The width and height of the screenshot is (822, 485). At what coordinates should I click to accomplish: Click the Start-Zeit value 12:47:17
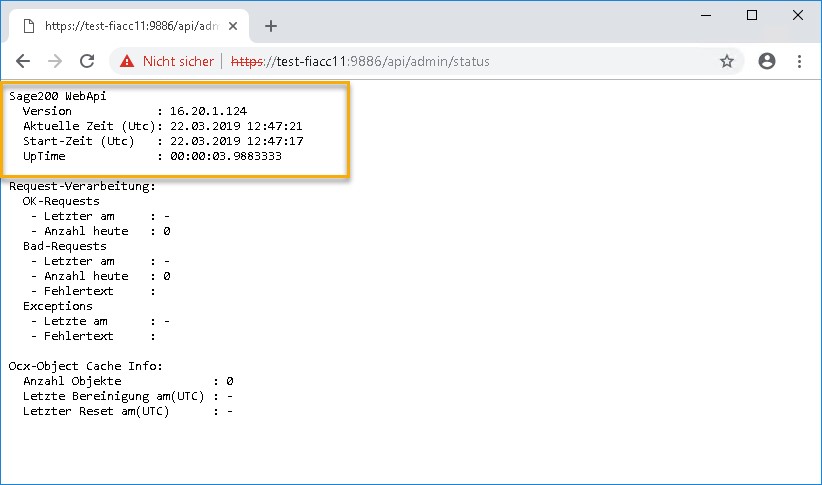pos(275,141)
